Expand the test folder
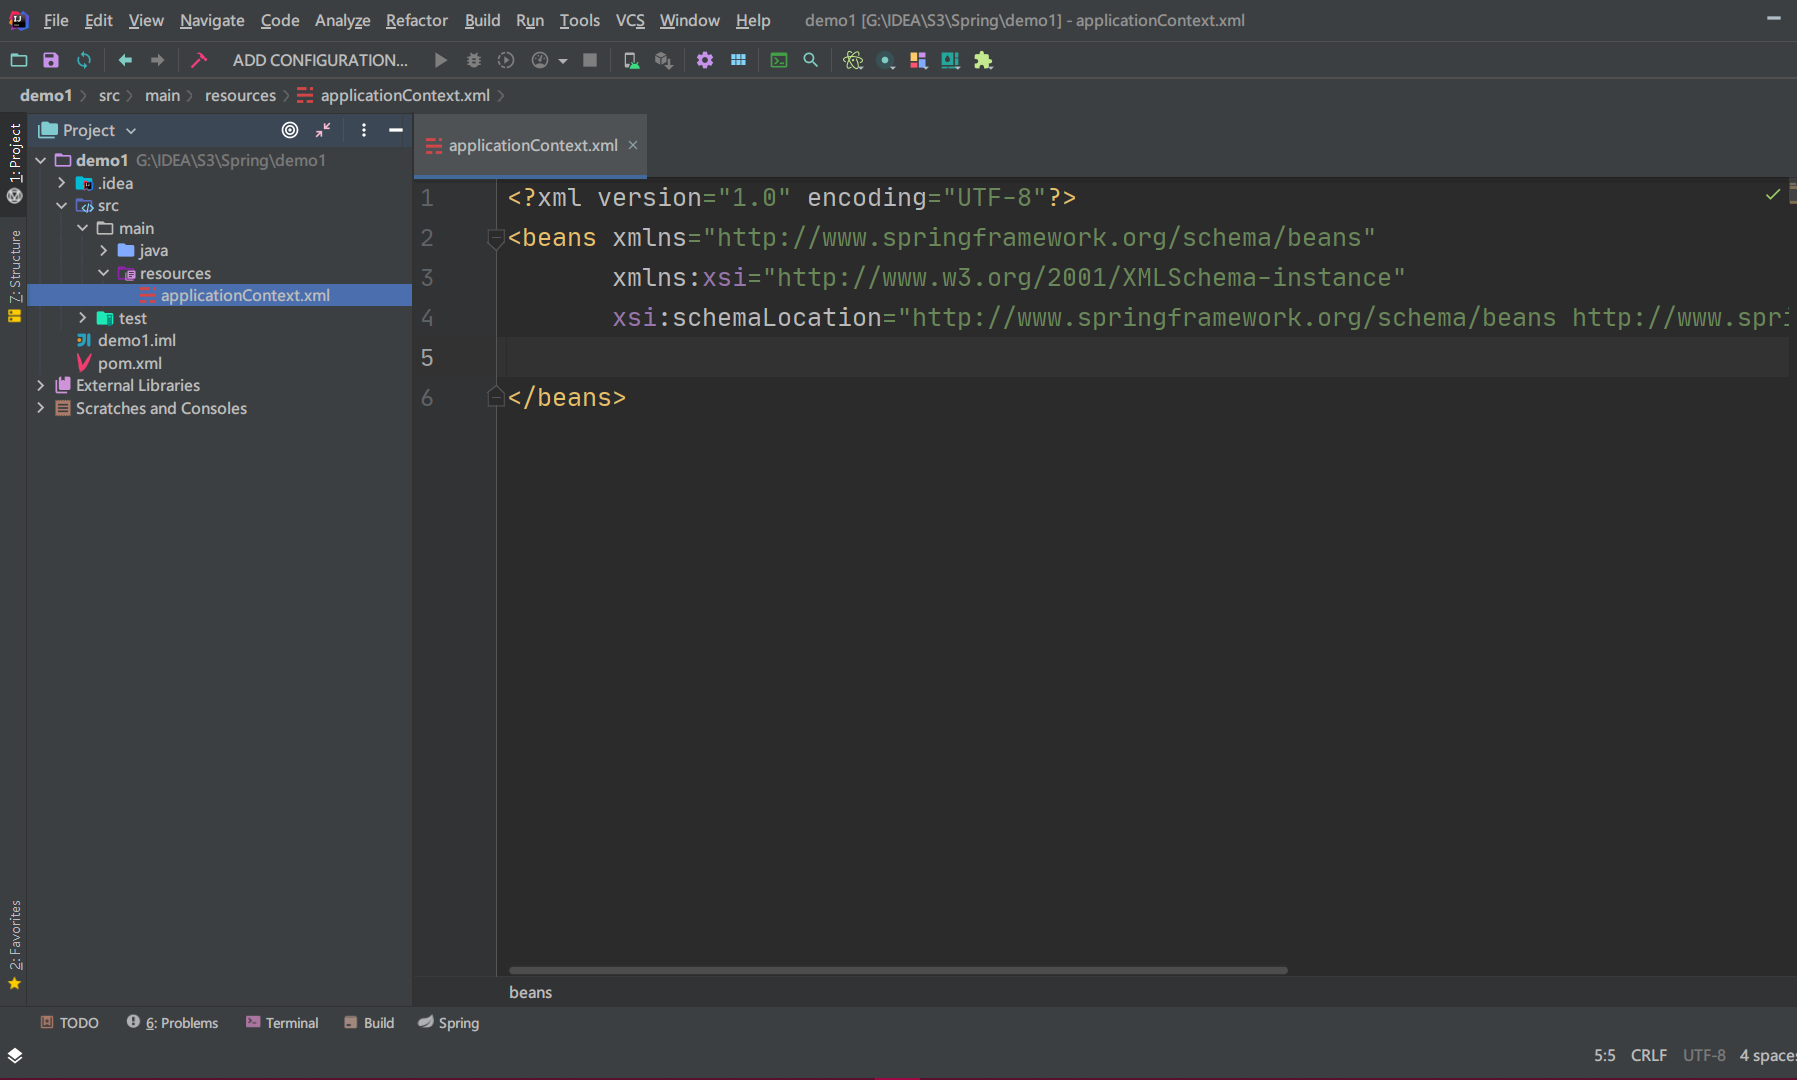This screenshot has height=1080, width=1797. coord(83,318)
